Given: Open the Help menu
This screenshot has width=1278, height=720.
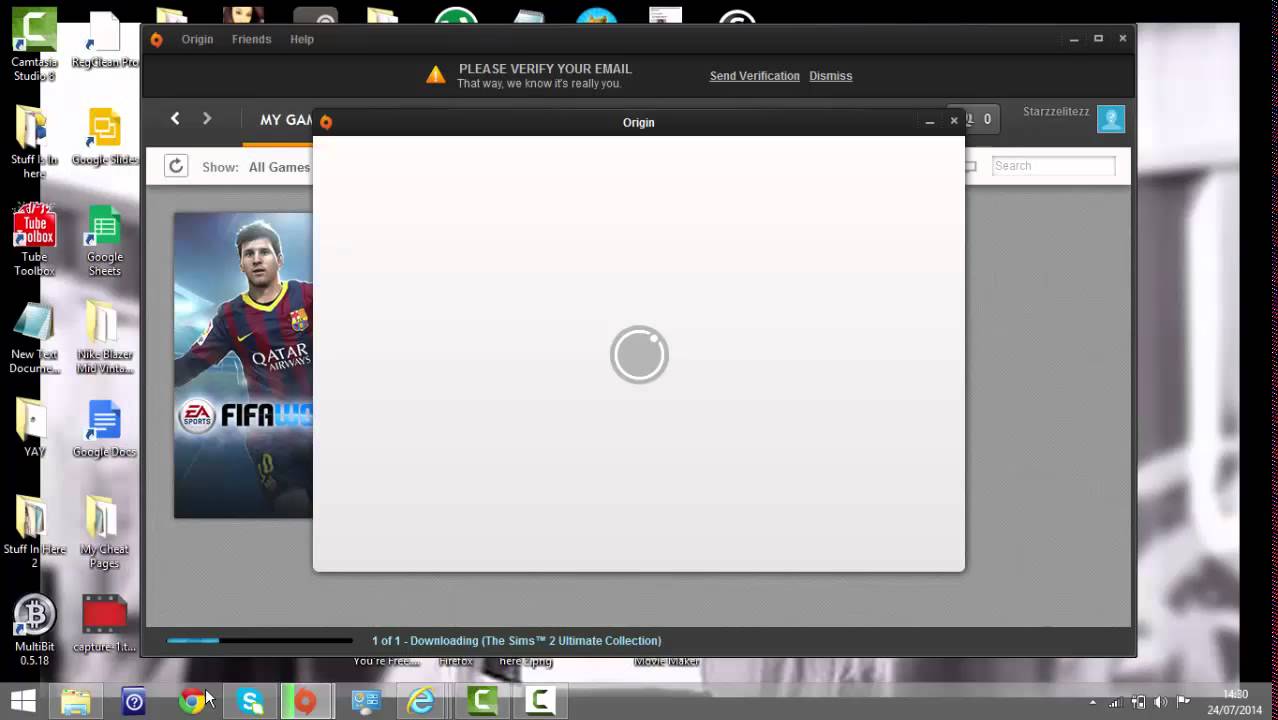Looking at the screenshot, I should [x=302, y=39].
